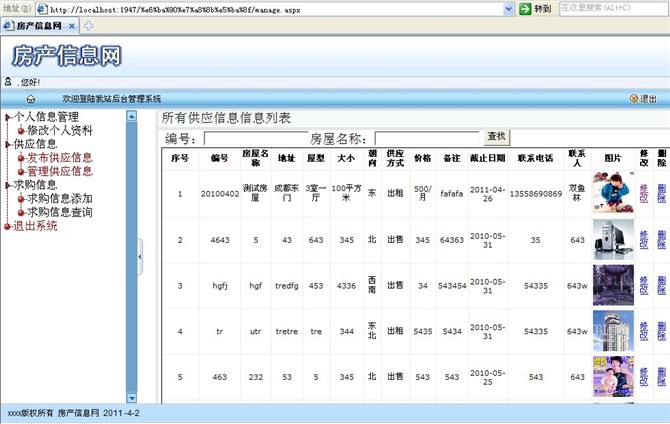Collapse the 求购信息 tree node
The height and width of the screenshot is (424, 670).
pyautogui.click(x=8, y=185)
